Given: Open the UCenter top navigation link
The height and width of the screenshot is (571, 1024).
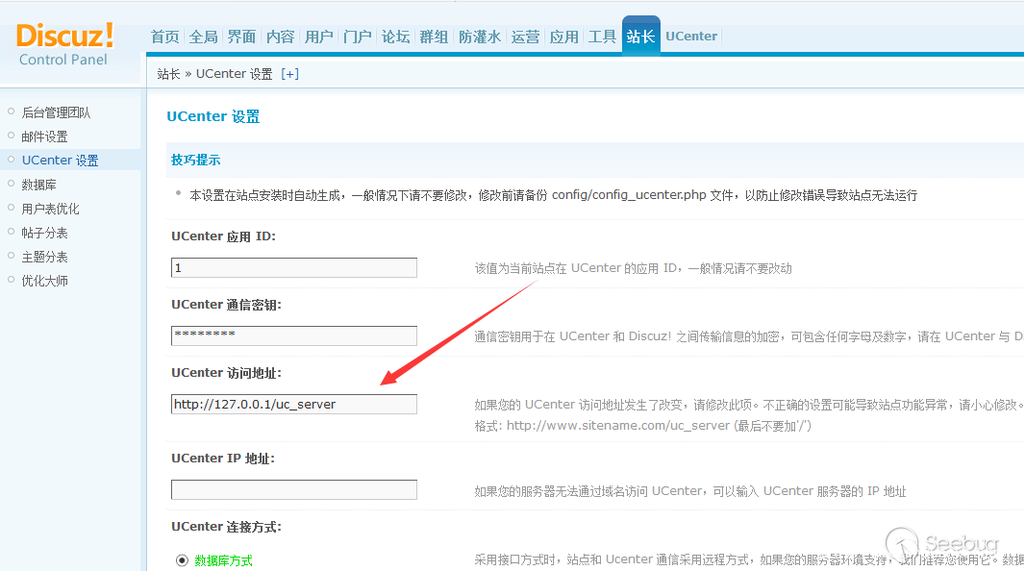Looking at the screenshot, I should [x=691, y=37].
